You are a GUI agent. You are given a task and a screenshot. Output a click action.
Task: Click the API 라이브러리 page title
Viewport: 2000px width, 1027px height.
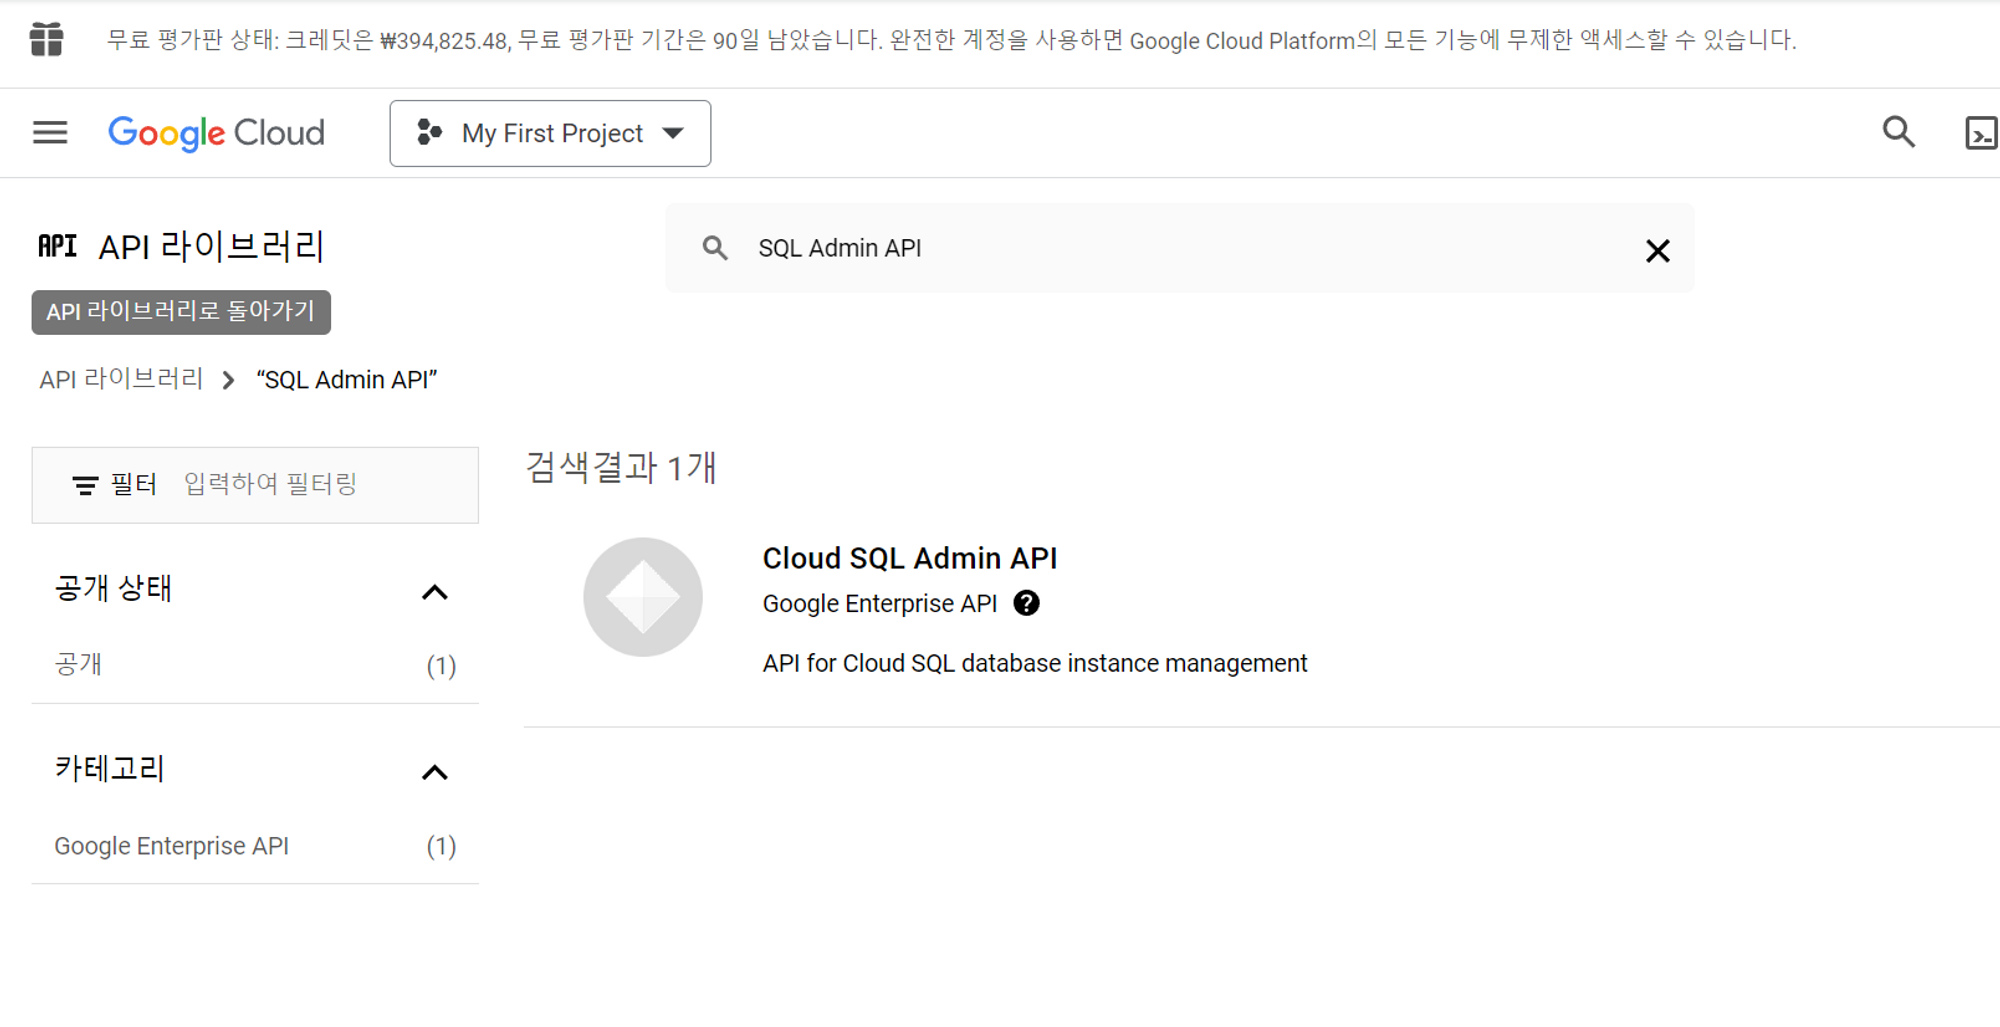[x=211, y=246]
